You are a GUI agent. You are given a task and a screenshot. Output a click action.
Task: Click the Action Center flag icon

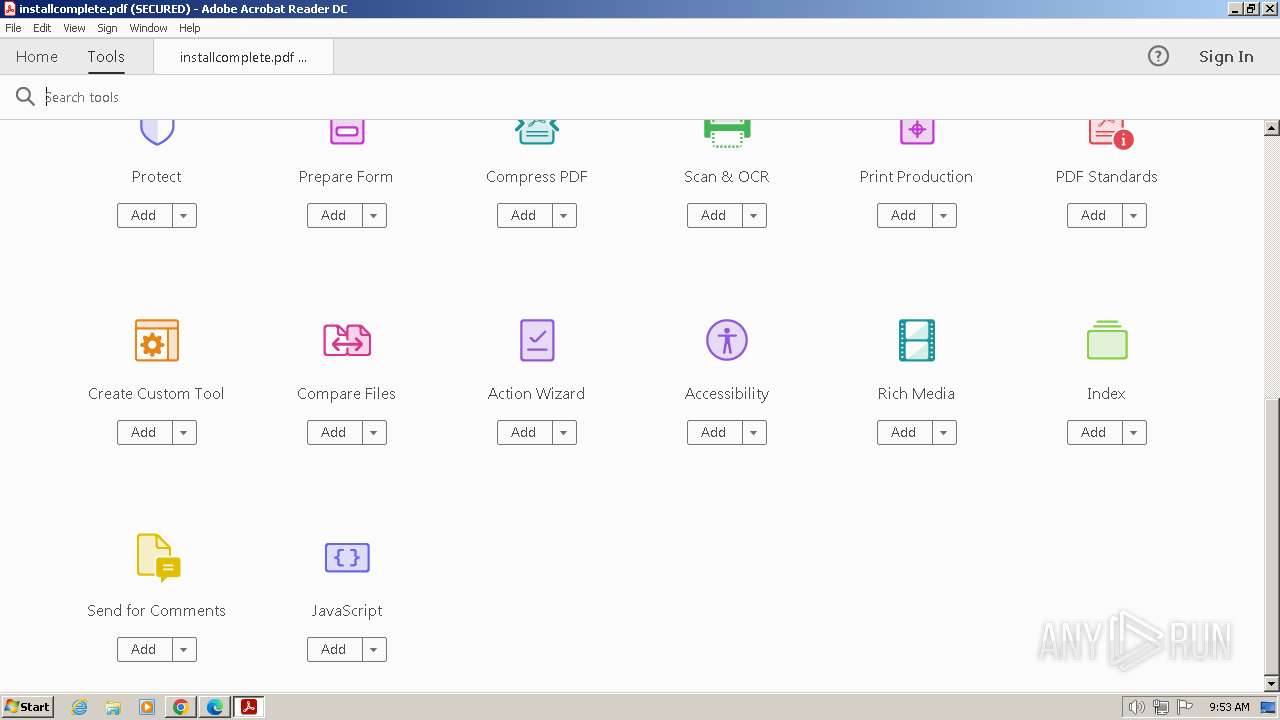pos(1185,707)
